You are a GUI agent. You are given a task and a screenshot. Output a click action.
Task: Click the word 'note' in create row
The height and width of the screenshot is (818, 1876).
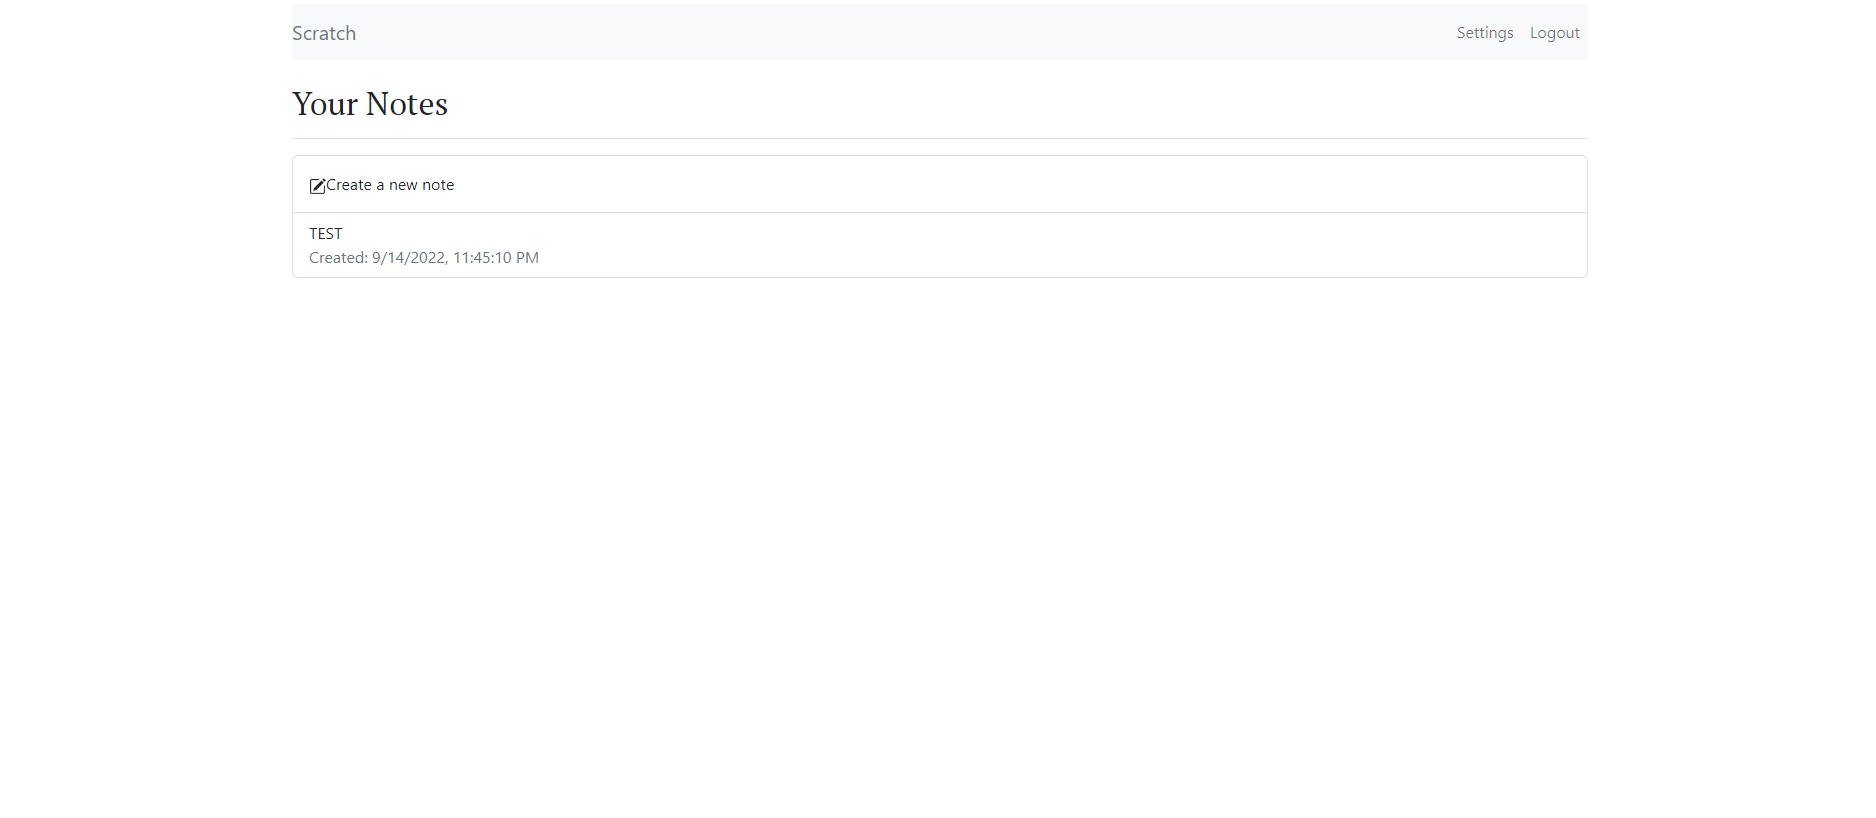438,185
